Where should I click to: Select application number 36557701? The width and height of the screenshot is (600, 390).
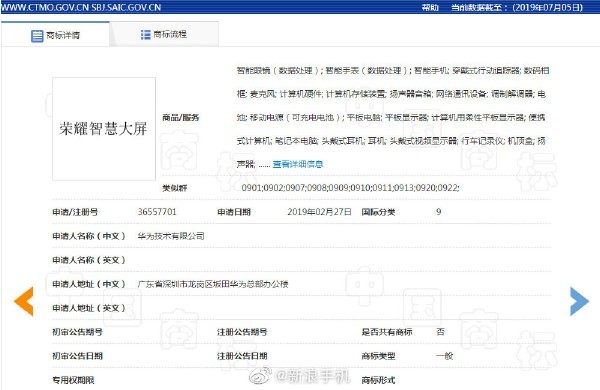157,212
